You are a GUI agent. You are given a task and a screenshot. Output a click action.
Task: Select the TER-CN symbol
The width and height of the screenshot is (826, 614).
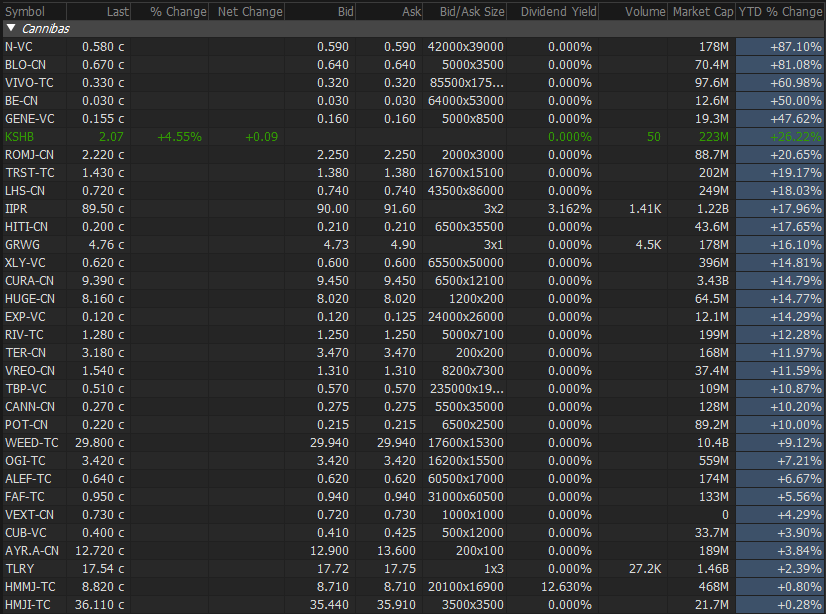click(x=25, y=352)
